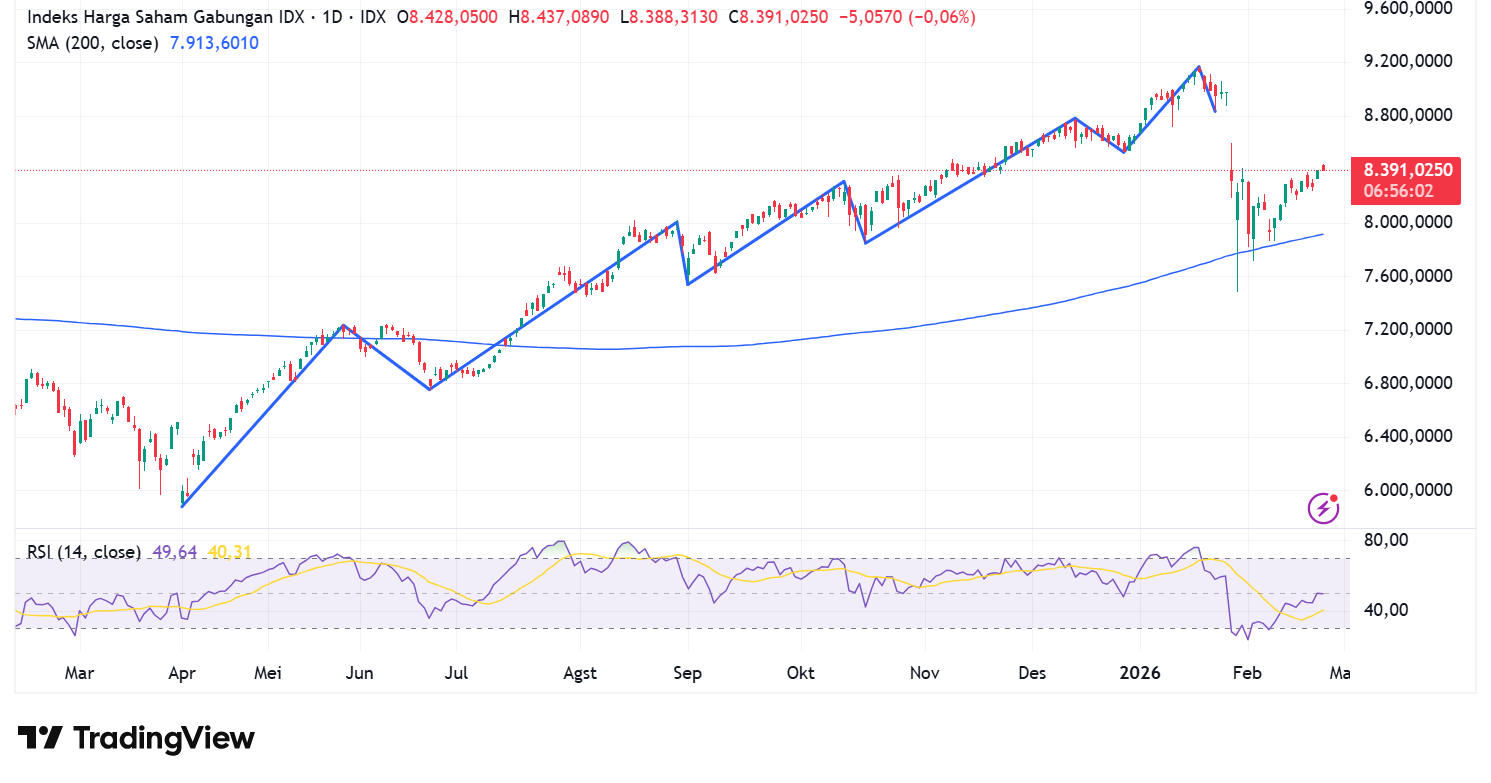Select the Agst label on the time axis
The image size is (1491, 783).
tap(579, 673)
